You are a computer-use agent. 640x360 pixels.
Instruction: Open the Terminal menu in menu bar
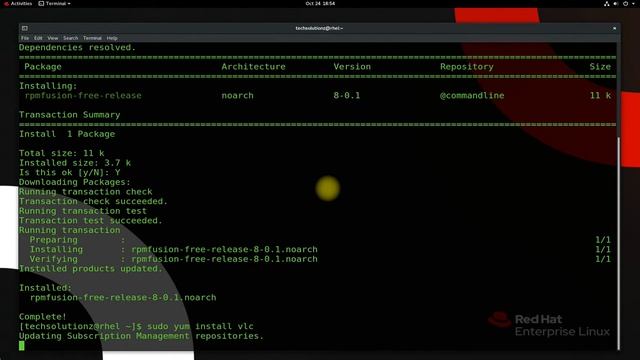point(92,38)
